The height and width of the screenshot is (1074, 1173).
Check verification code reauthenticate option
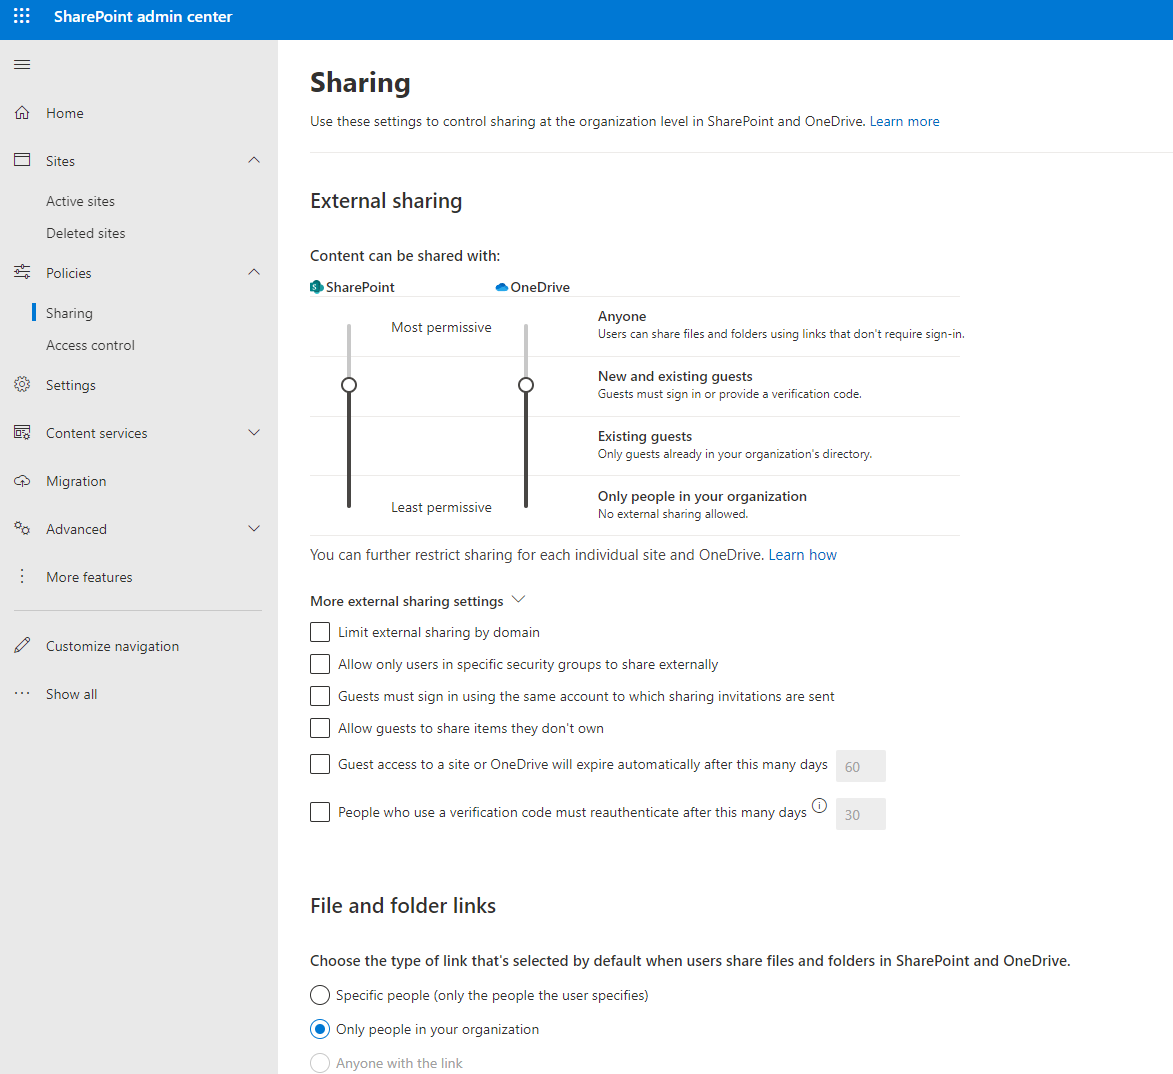click(320, 812)
